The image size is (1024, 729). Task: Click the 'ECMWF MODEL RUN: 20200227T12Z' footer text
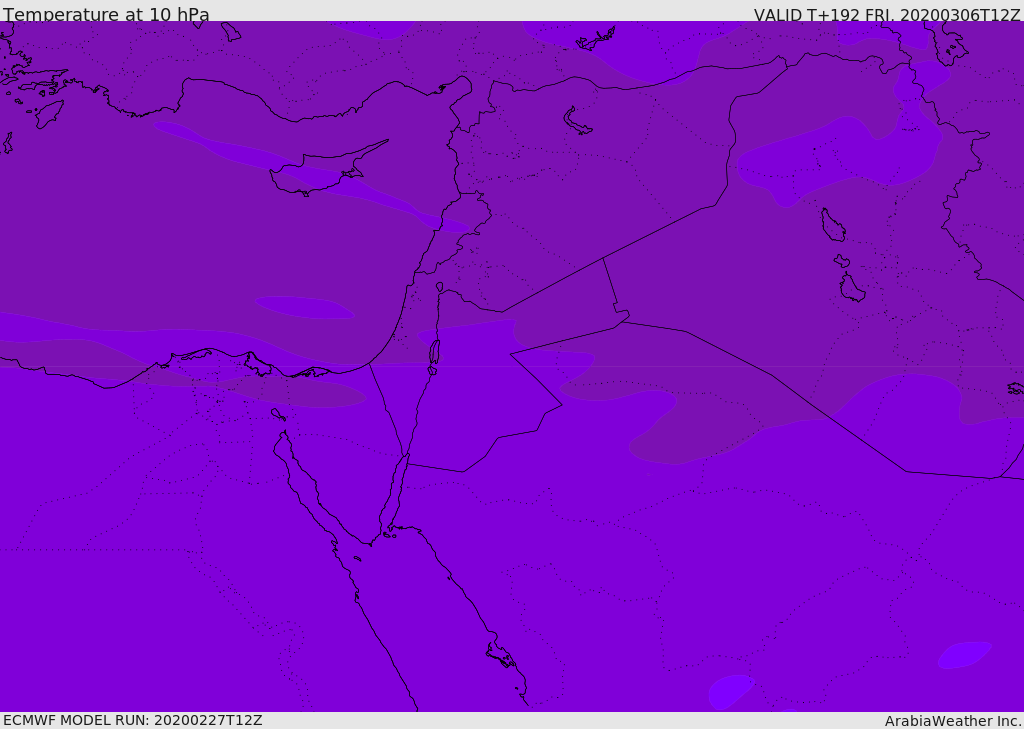(x=133, y=721)
